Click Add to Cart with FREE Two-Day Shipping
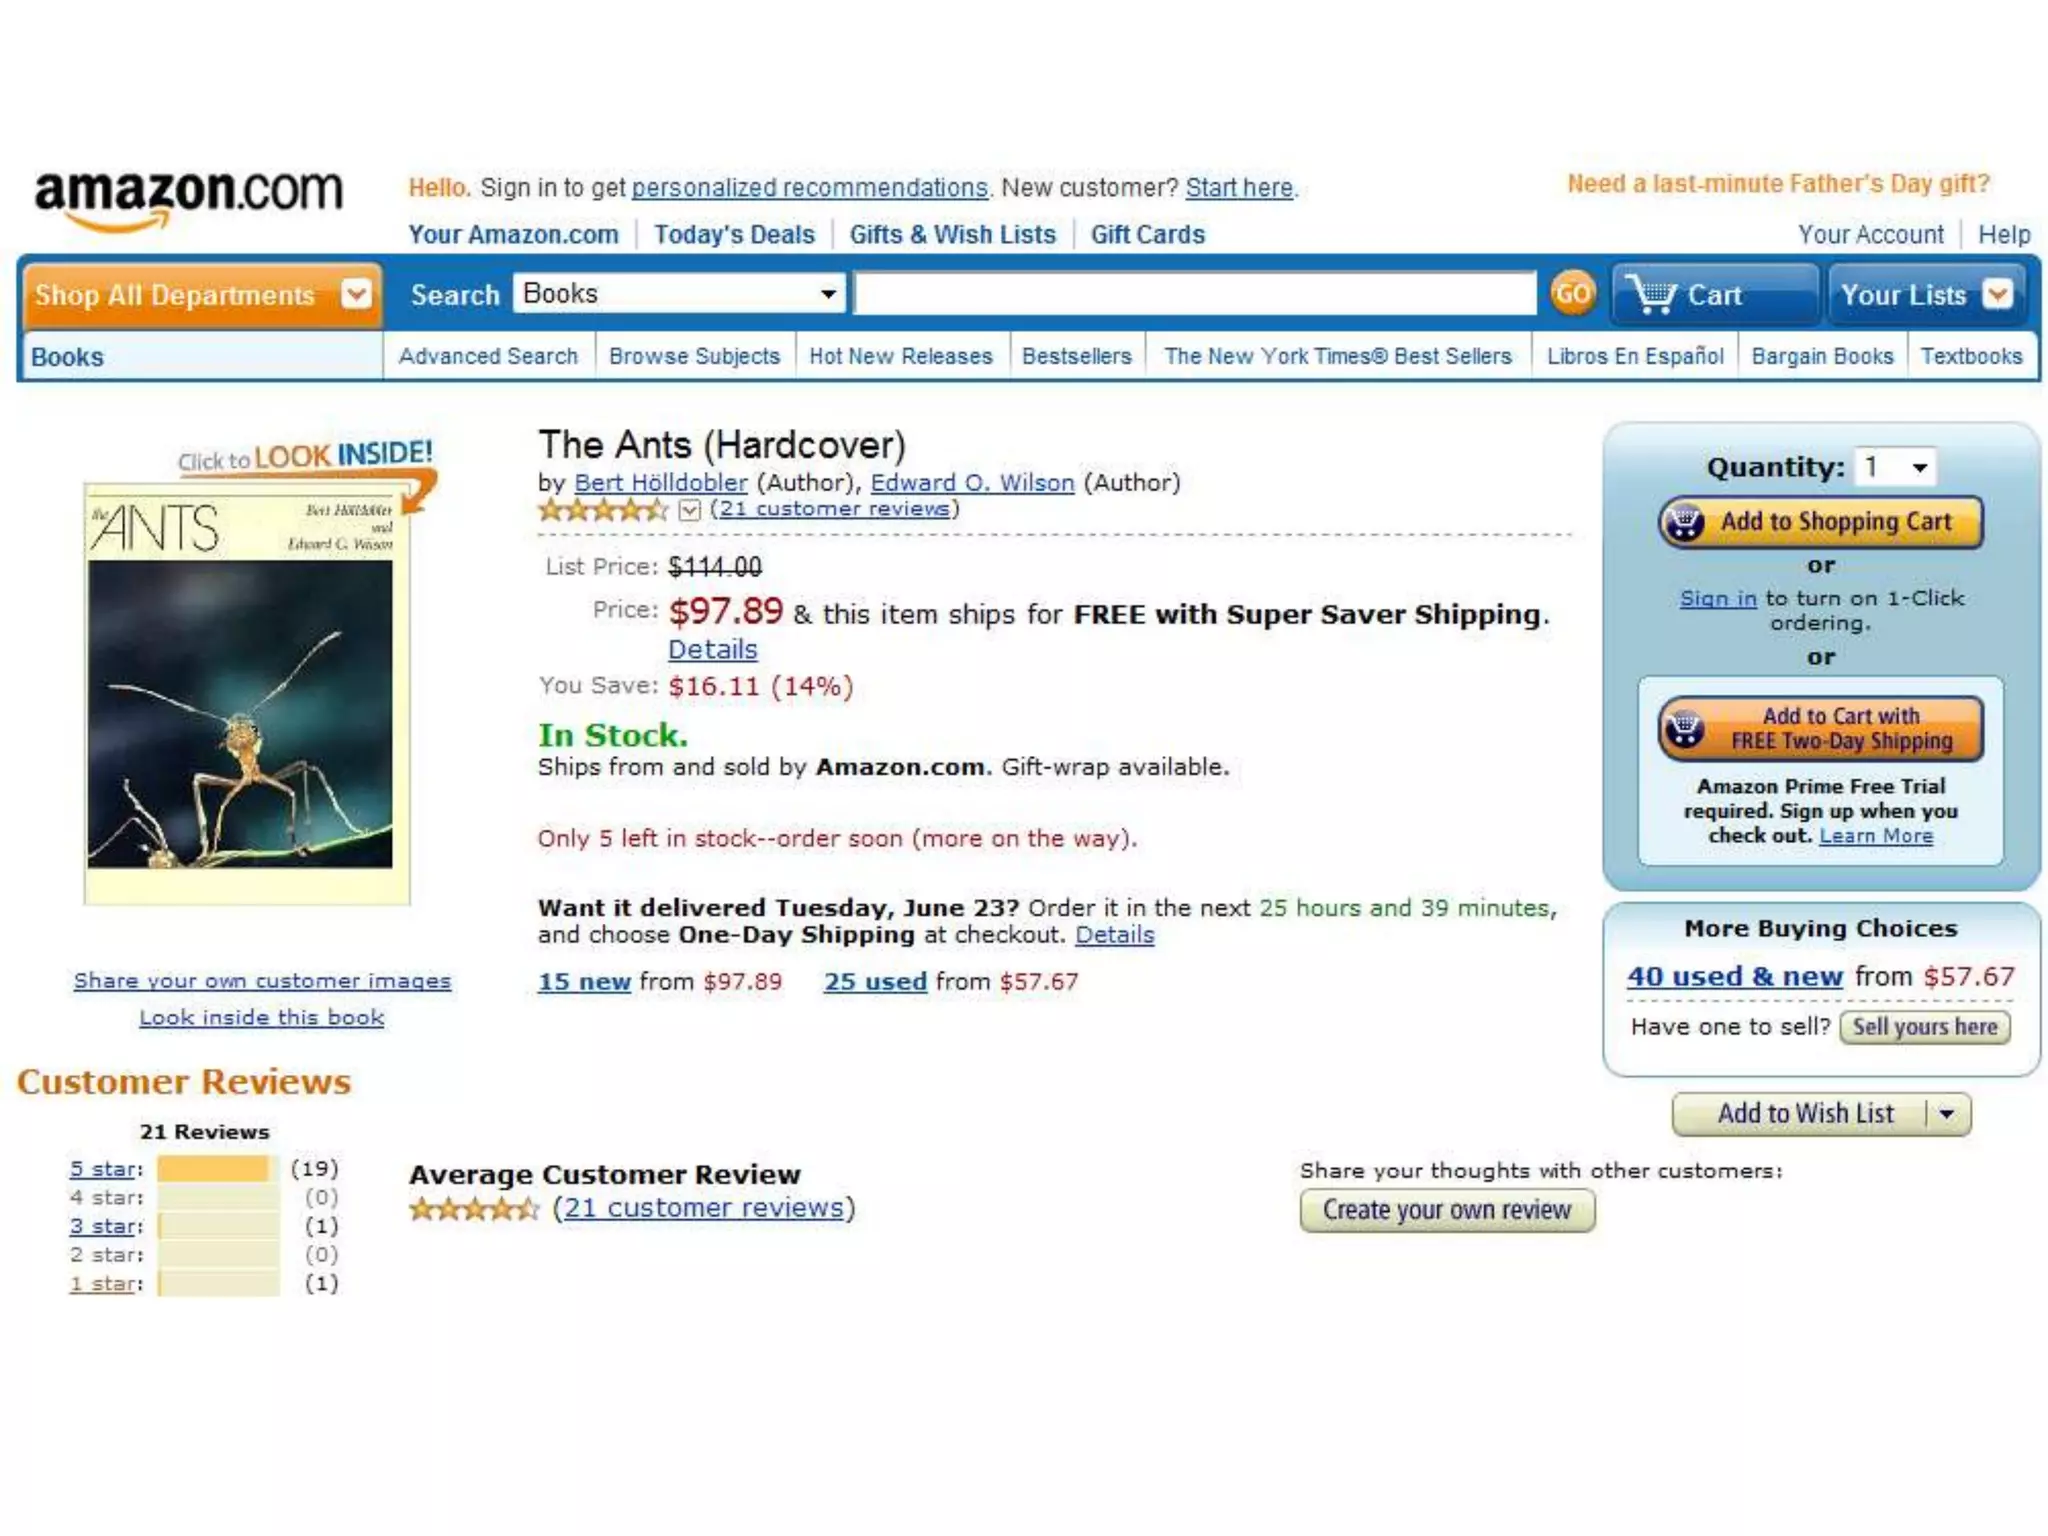The height and width of the screenshot is (1536, 2048). (x=1820, y=729)
